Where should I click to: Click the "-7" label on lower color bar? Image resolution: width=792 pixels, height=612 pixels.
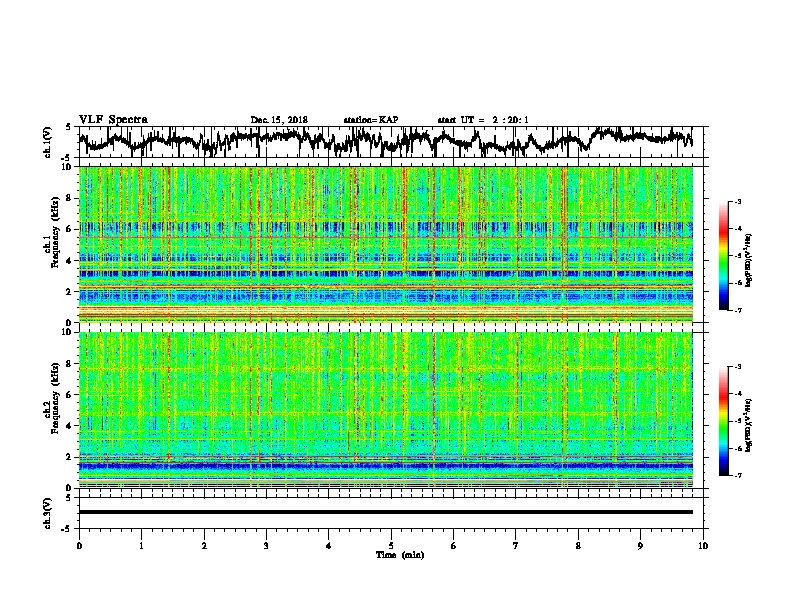pos(737,475)
